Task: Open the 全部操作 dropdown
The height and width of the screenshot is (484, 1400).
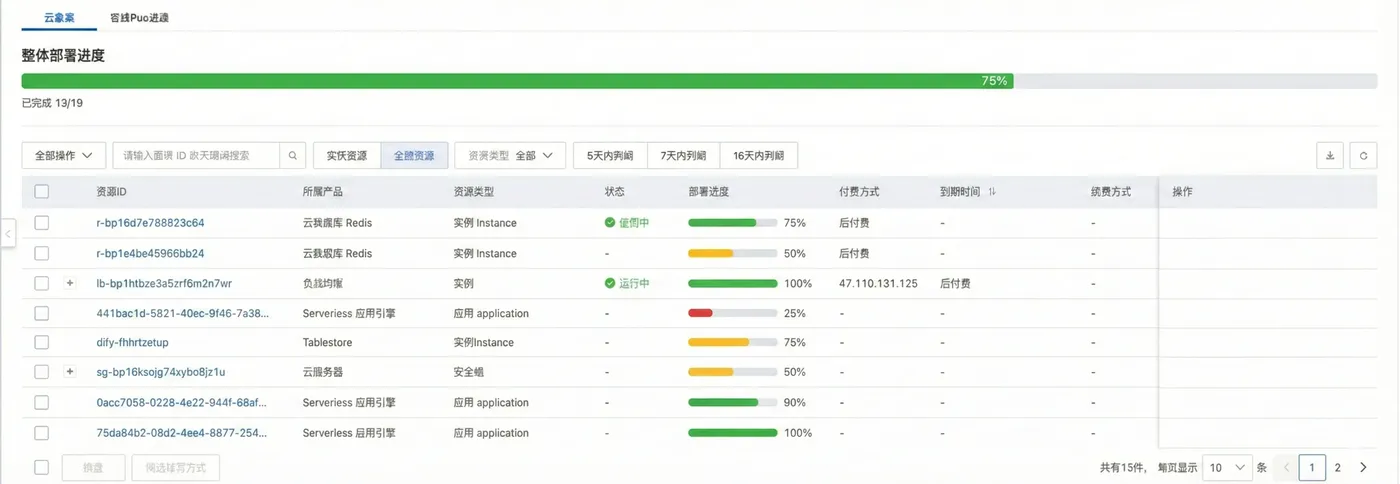Action: click(64, 156)
